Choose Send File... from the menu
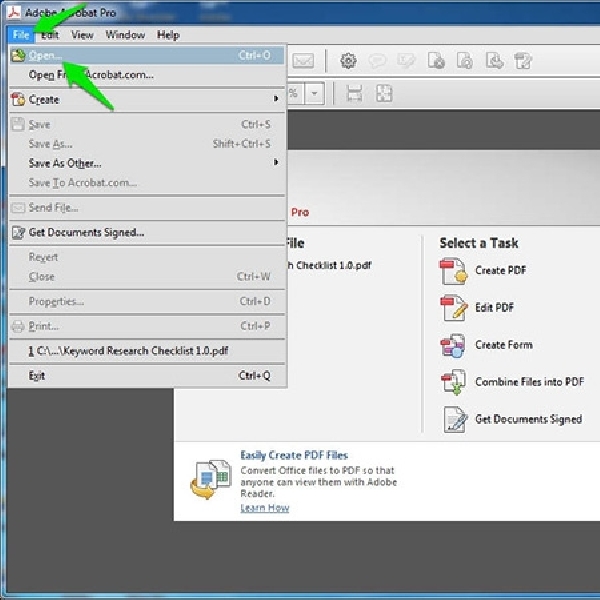The height and width of the screenshot is (600, 600). [x=147, y=207]
